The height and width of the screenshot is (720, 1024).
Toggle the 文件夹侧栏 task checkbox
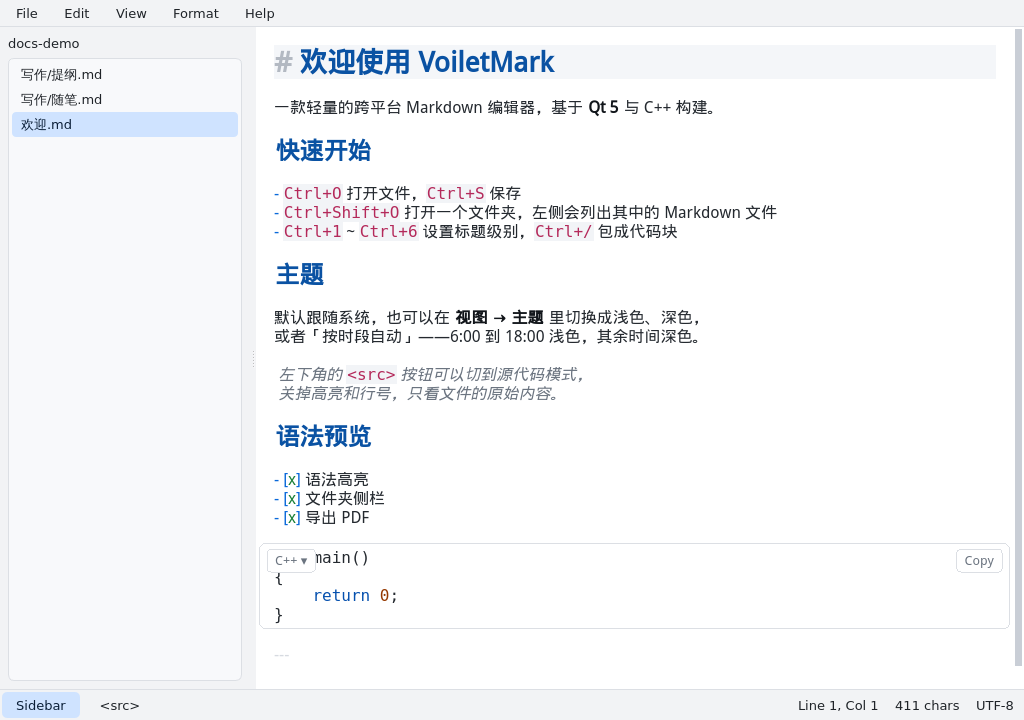coord(292,499)
